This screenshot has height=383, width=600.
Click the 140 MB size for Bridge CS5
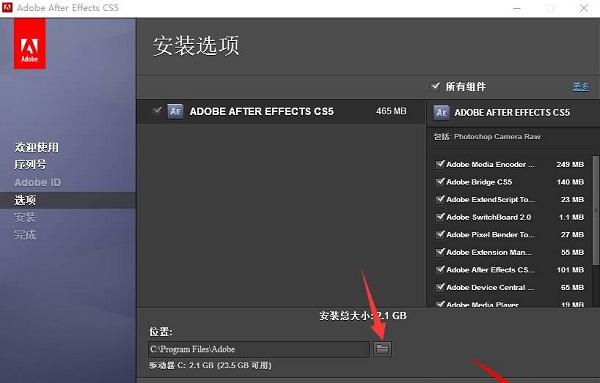click(x=570, y=182)
